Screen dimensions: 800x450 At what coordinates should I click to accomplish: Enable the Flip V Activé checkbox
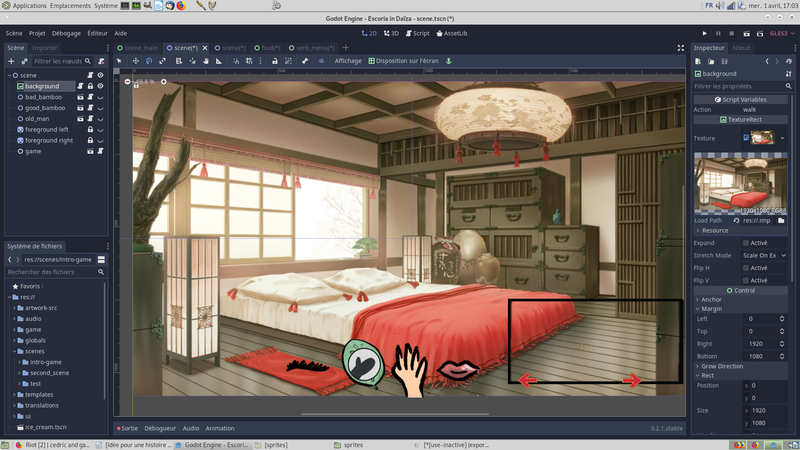pos(746,281)
